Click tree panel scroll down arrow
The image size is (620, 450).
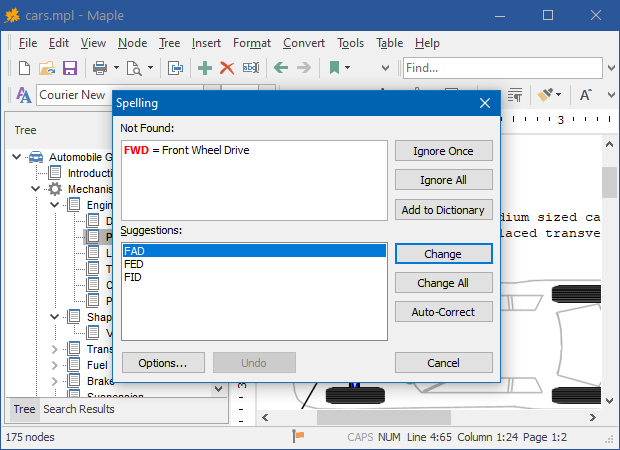(218, 389)
